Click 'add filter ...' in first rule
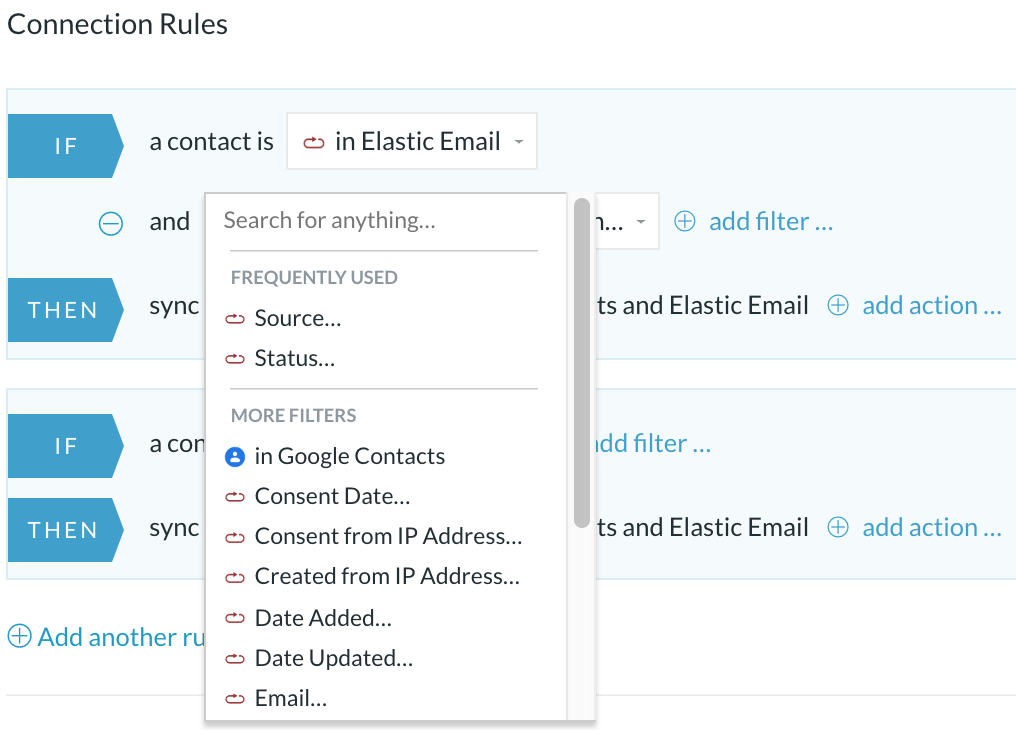1016x730 pixels. click(x=771, y=222)
